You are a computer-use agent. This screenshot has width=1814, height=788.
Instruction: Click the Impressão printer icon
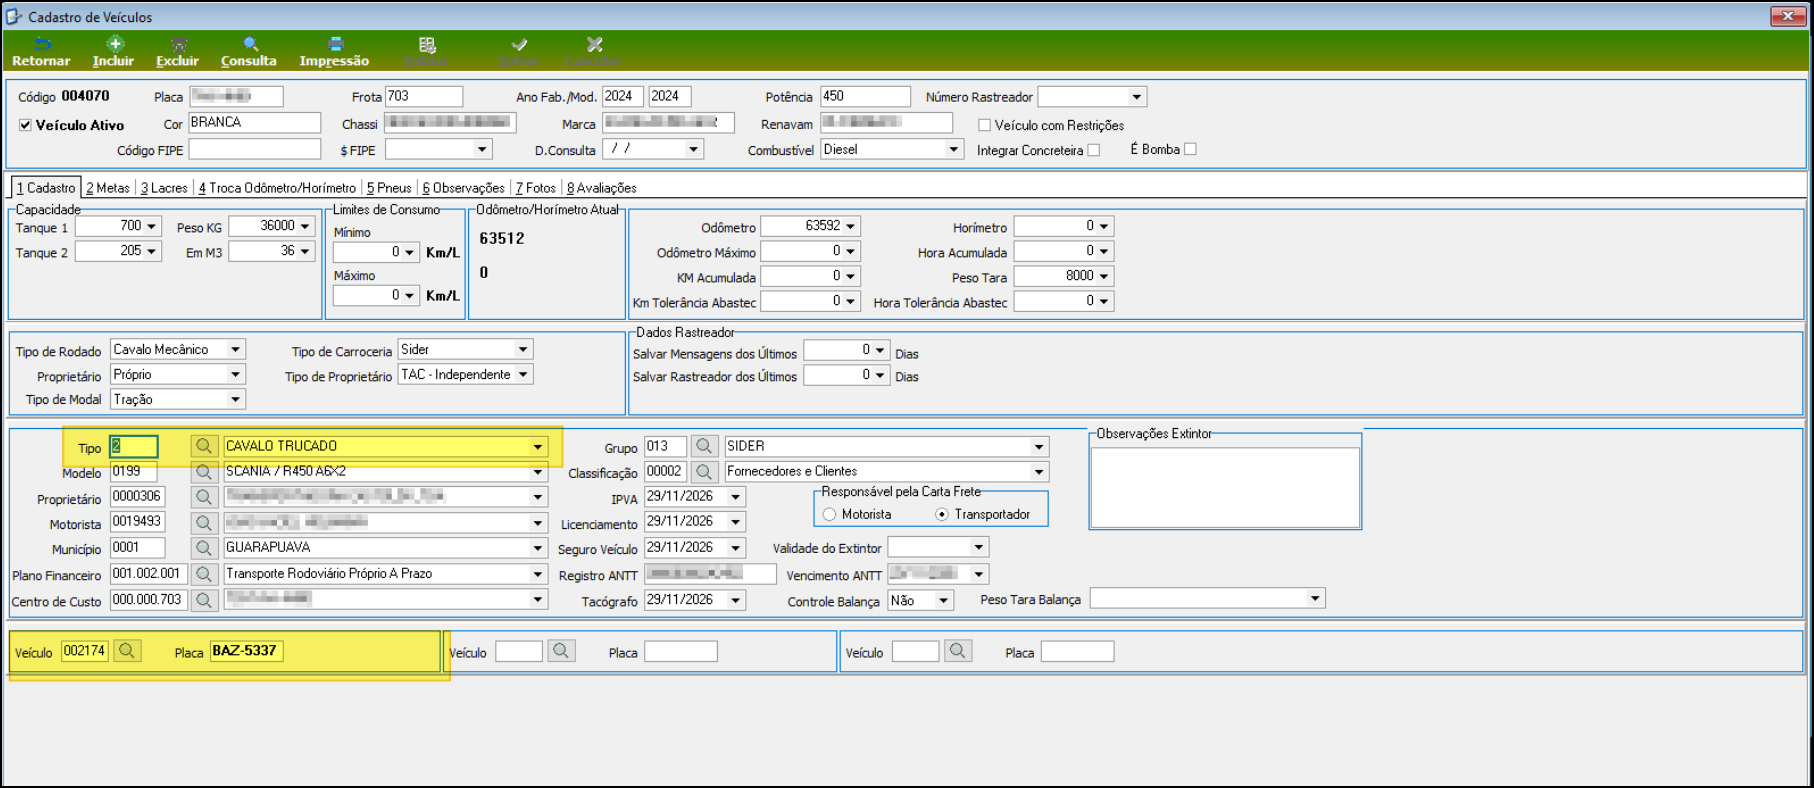click(335, 44)
